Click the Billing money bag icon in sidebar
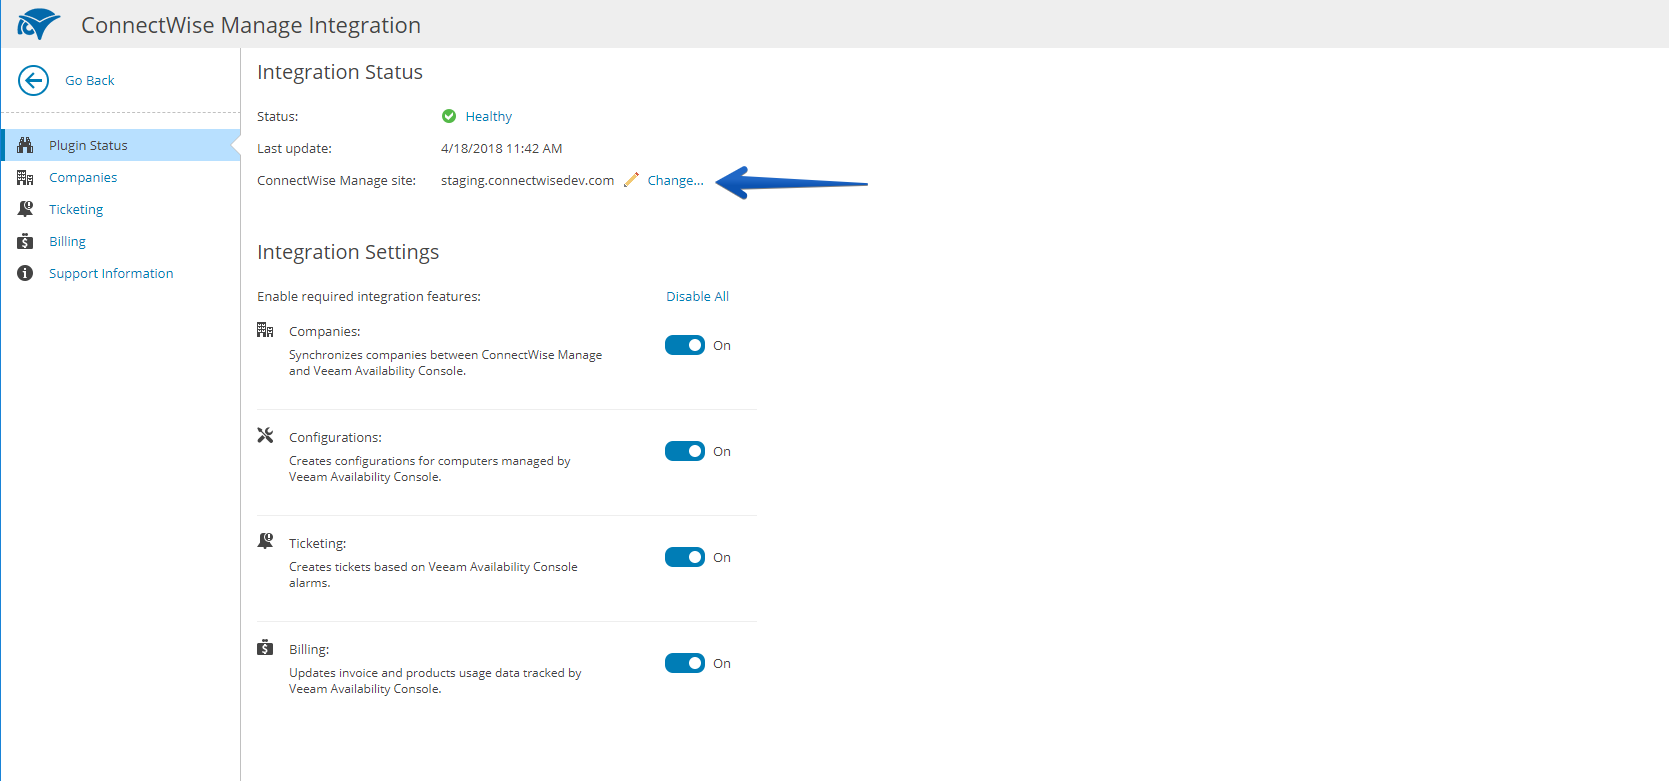Image resolution: width=1669 pixels, height=781 pixels. pos(25,241)
